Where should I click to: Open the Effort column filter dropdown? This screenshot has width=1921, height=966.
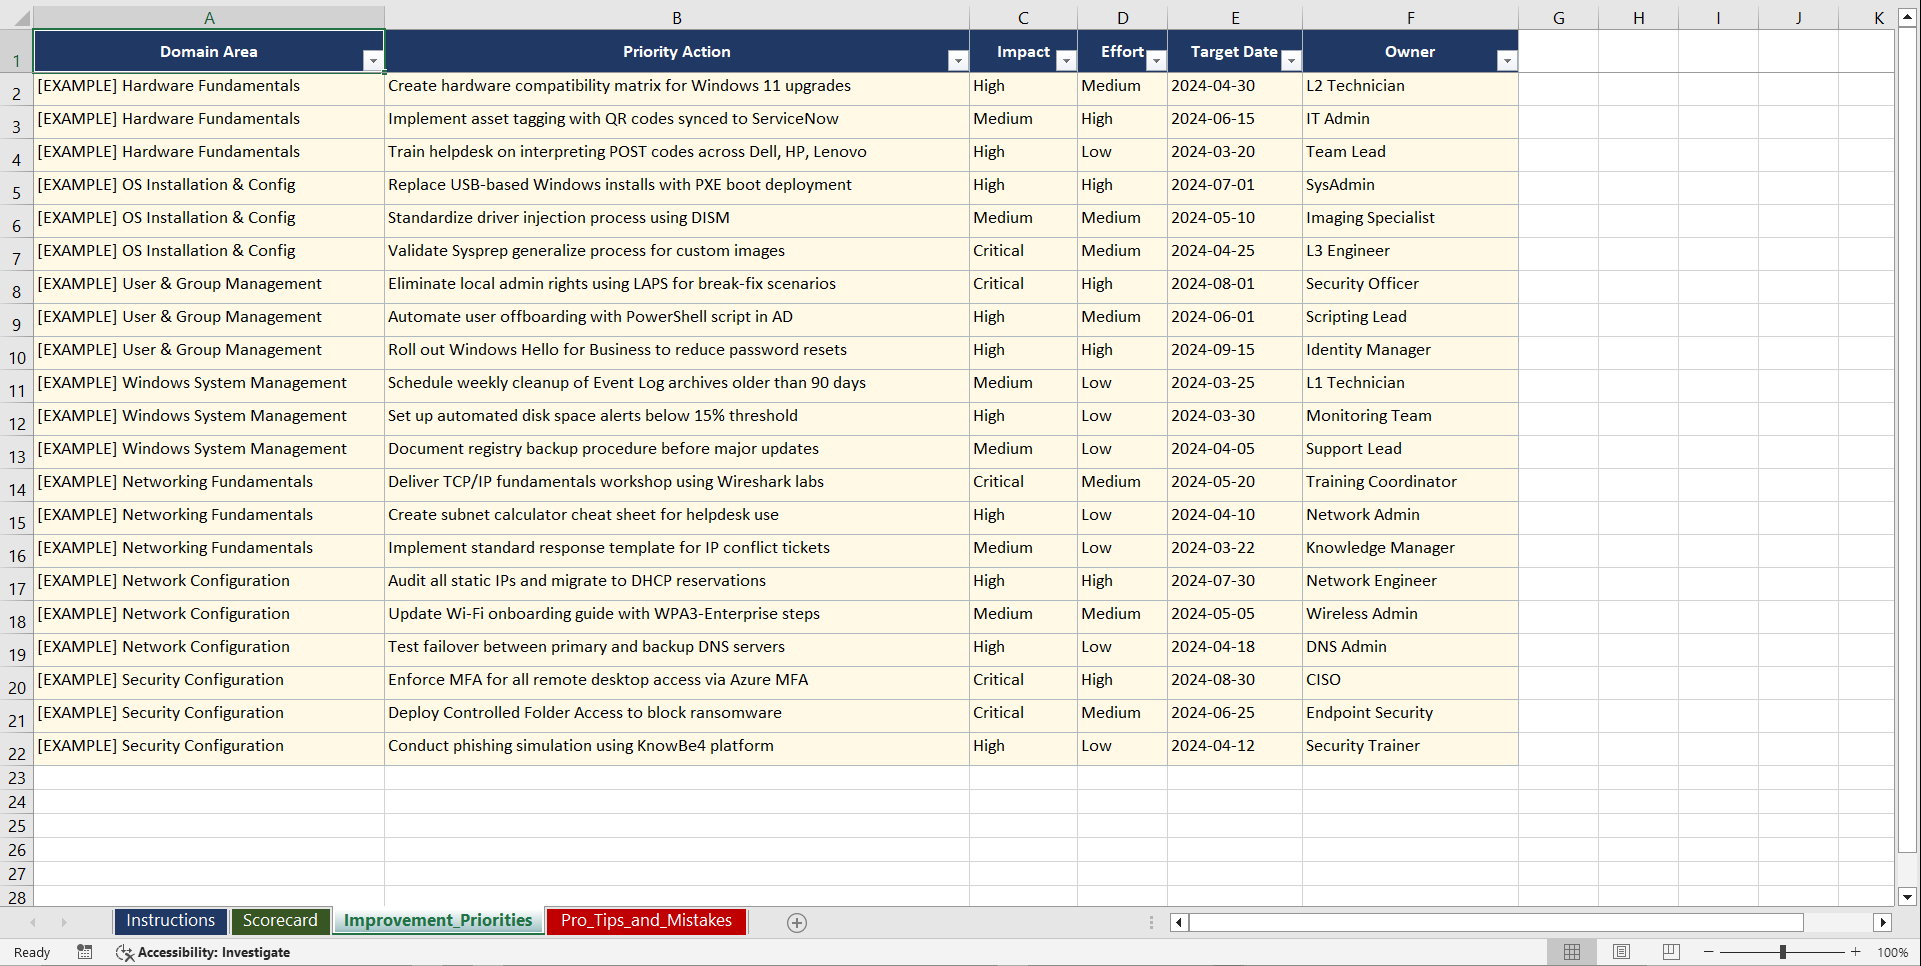(x=1156, y=61)
